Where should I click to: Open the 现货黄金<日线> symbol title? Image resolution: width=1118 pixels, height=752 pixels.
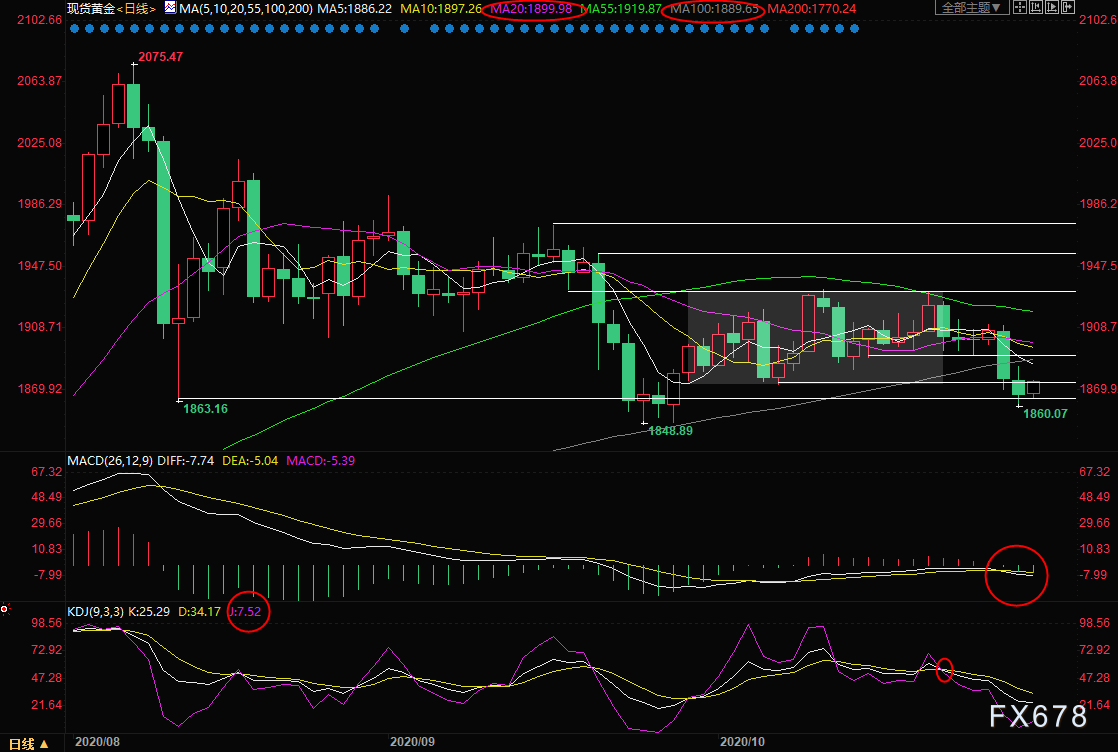(108, 8)
